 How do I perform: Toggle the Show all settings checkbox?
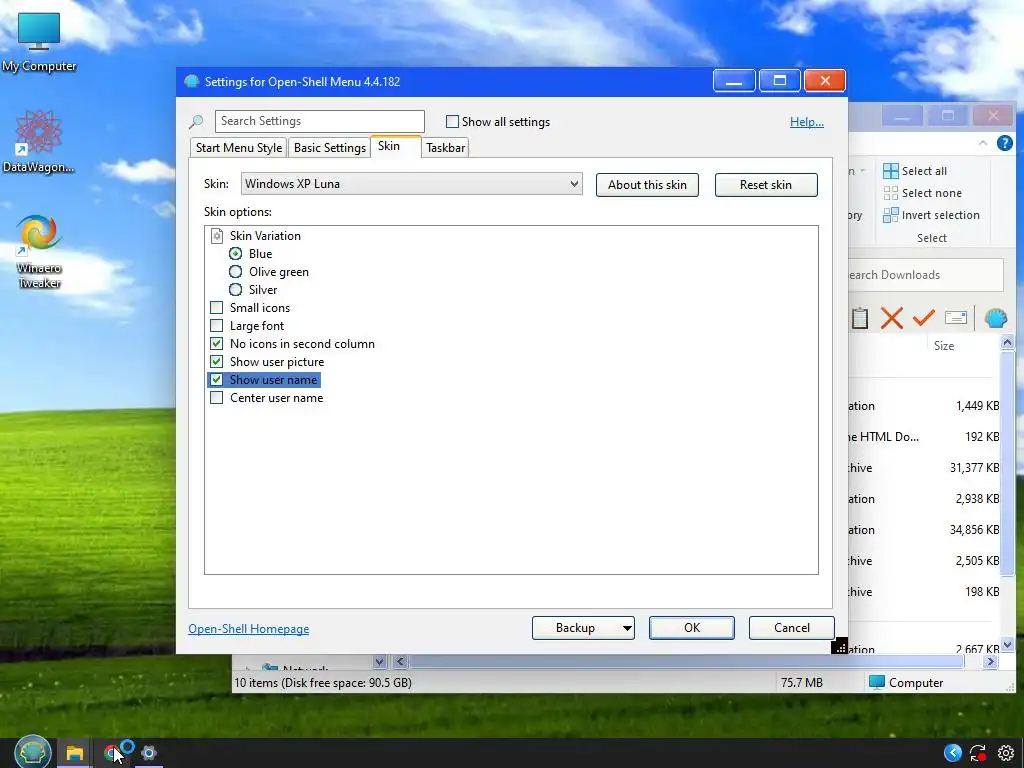452,121
